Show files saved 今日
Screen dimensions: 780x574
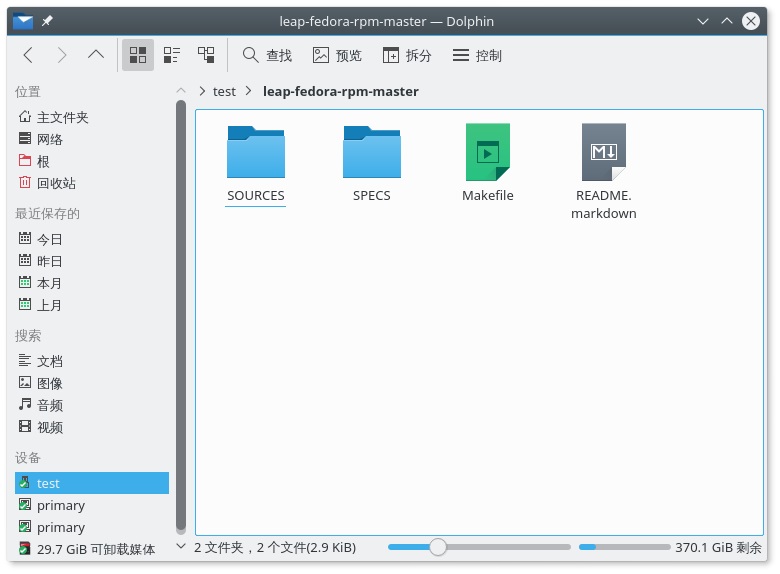pos(92,239)
